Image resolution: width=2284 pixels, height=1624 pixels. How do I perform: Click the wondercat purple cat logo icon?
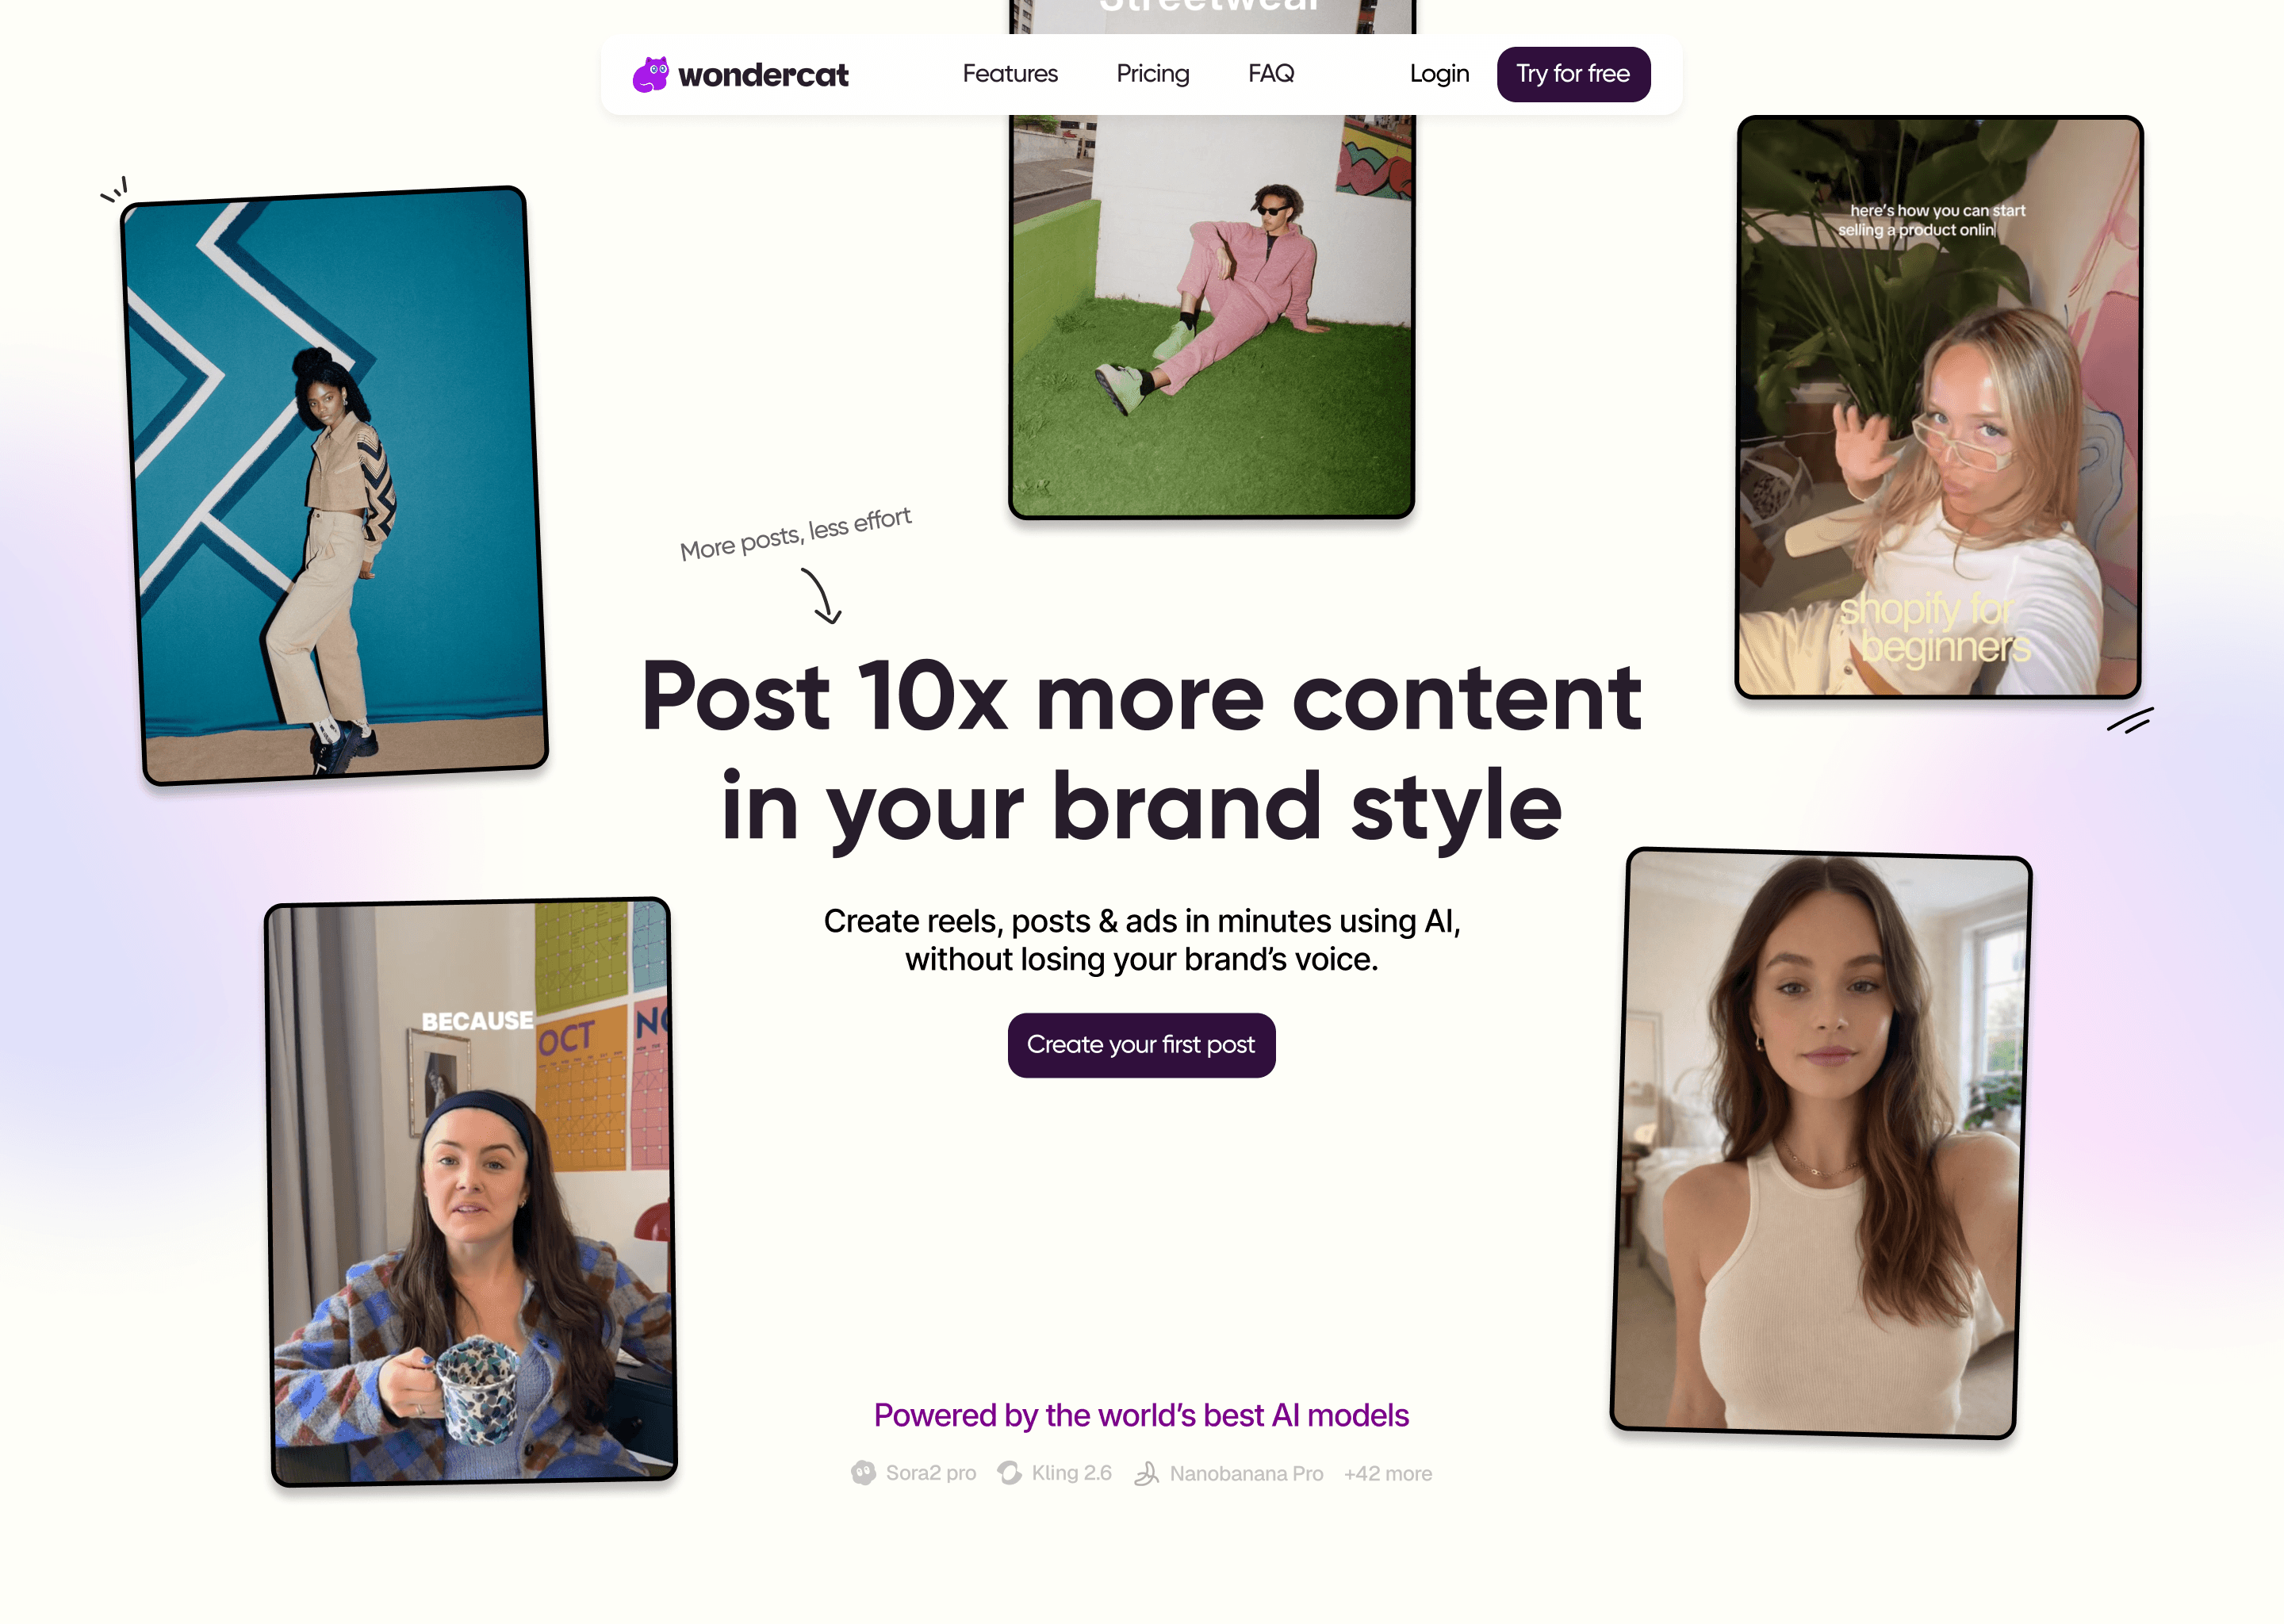point(650,75)
